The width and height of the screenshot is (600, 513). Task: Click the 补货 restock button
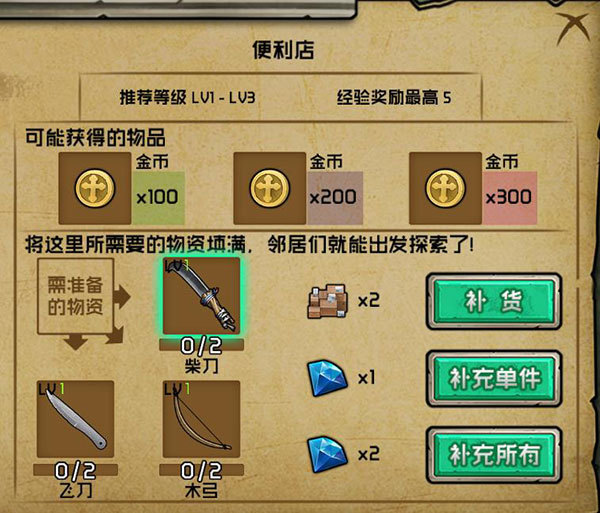pos(494,301)
